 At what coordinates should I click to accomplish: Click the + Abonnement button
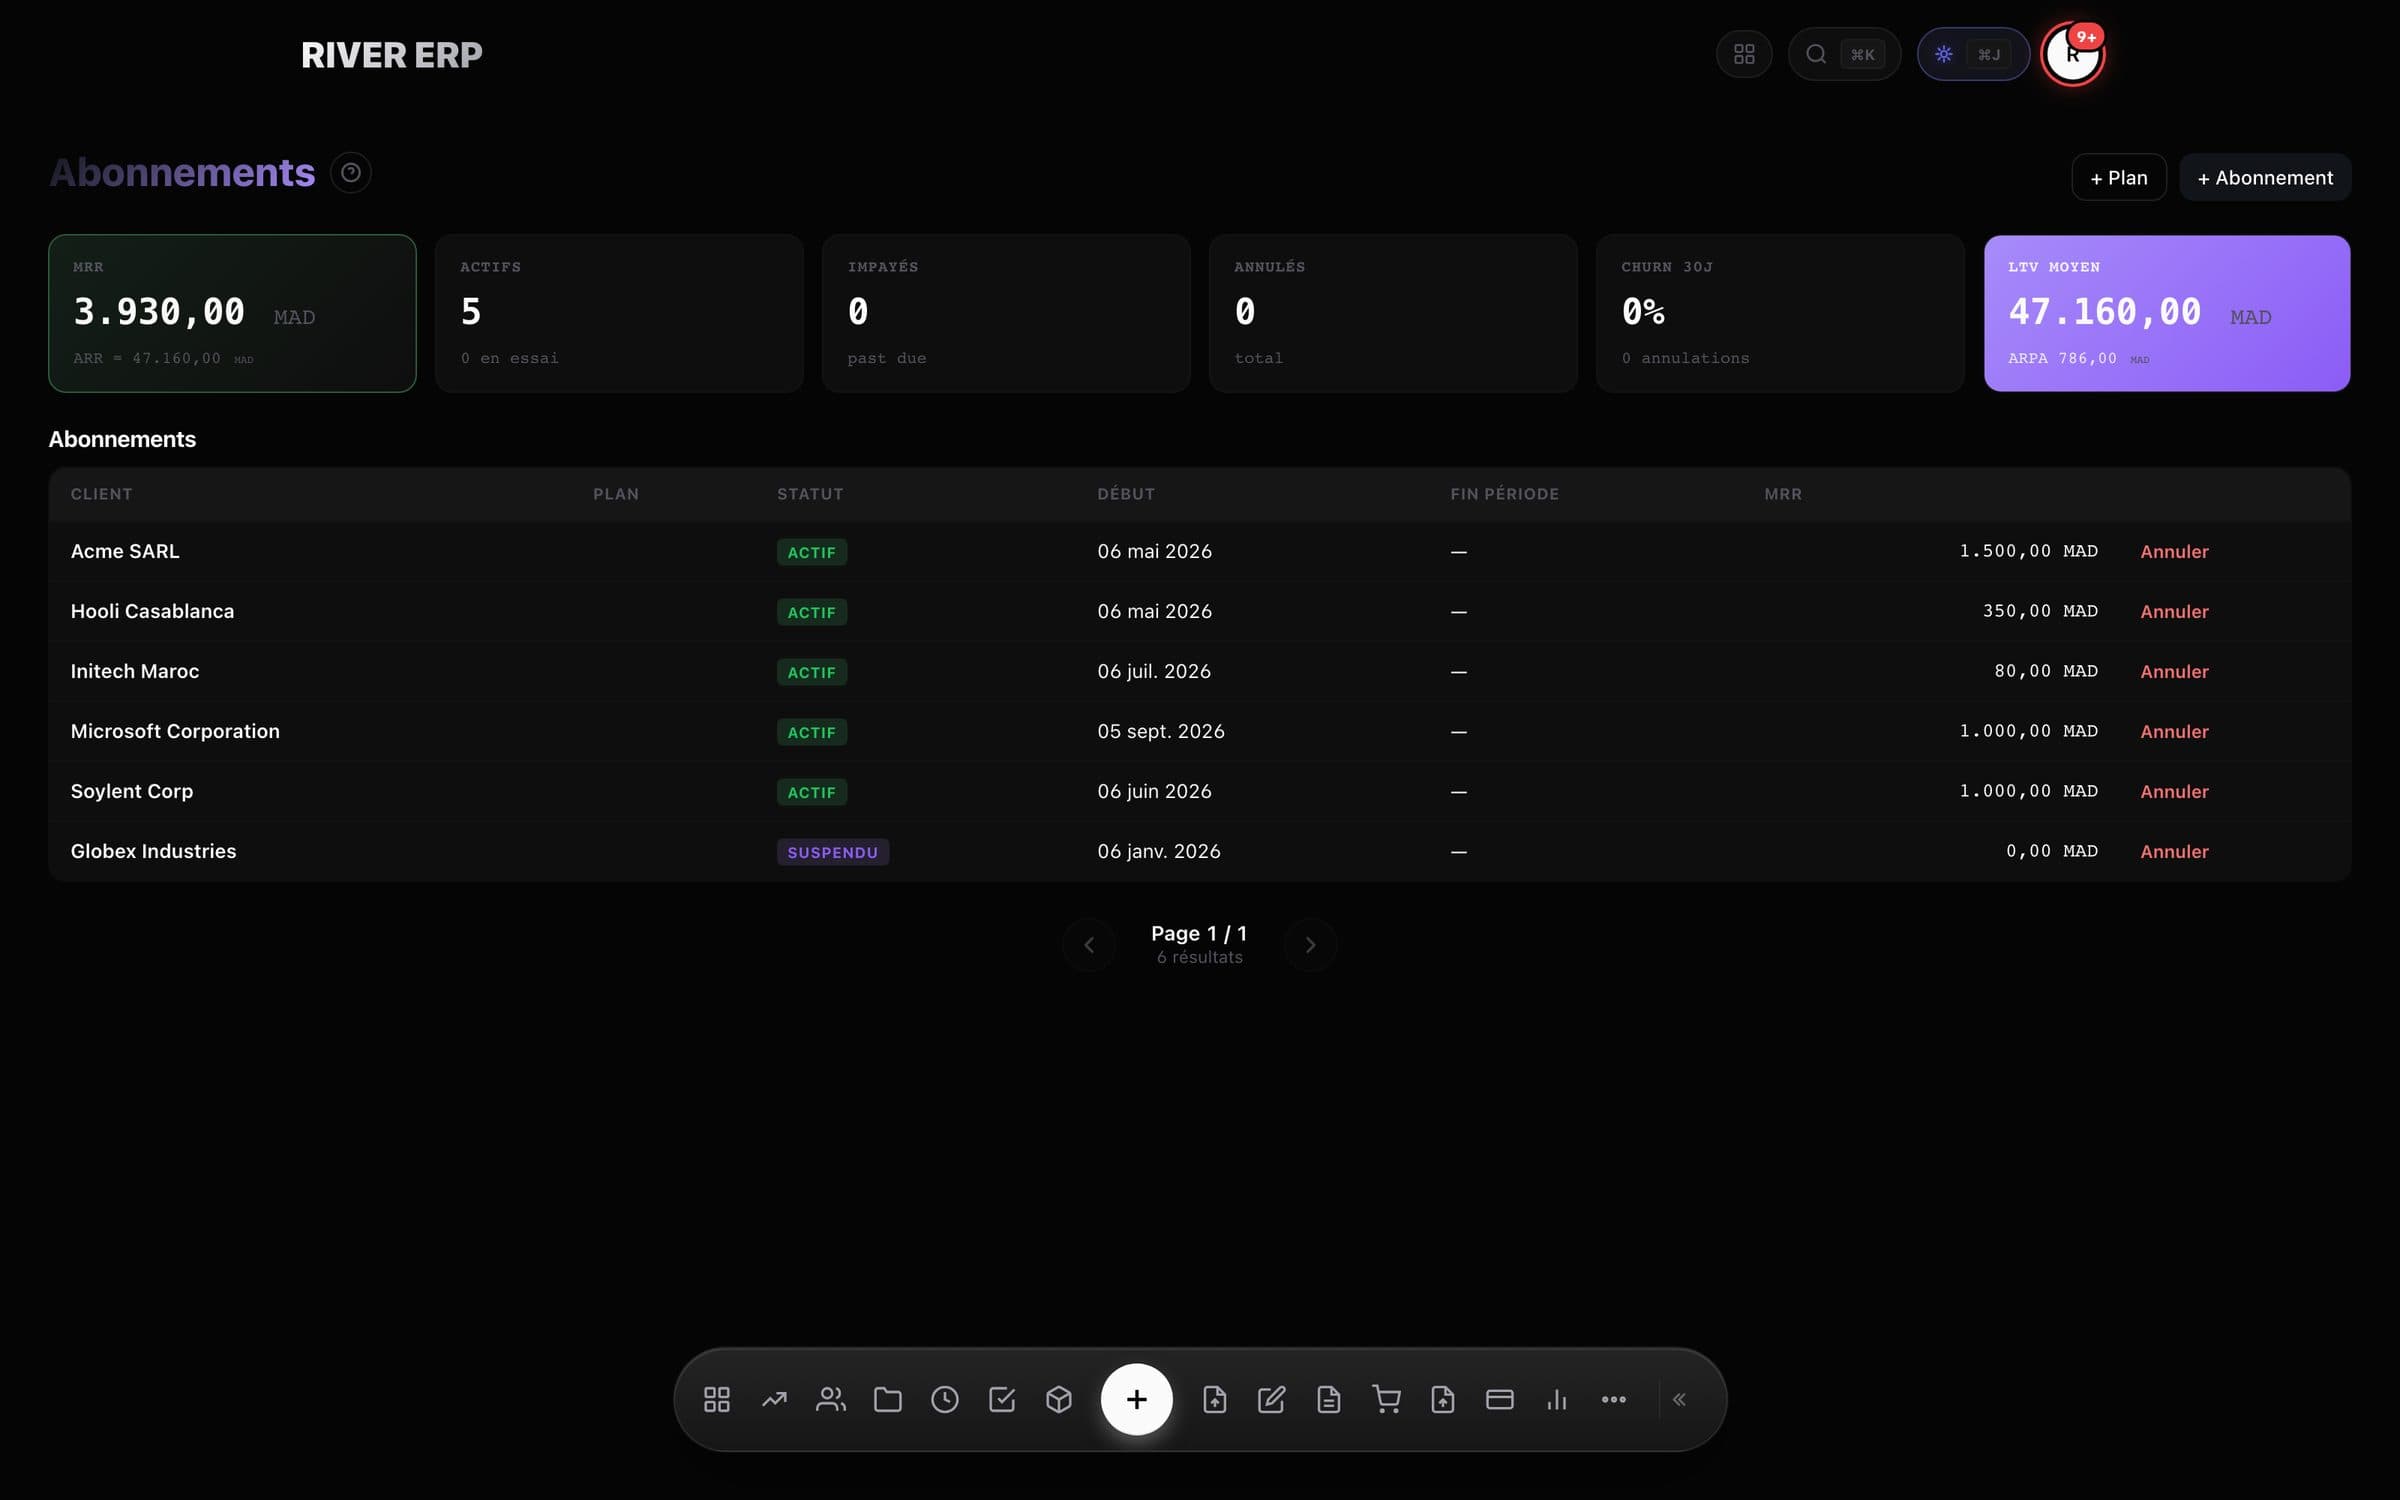(2265, 177)
